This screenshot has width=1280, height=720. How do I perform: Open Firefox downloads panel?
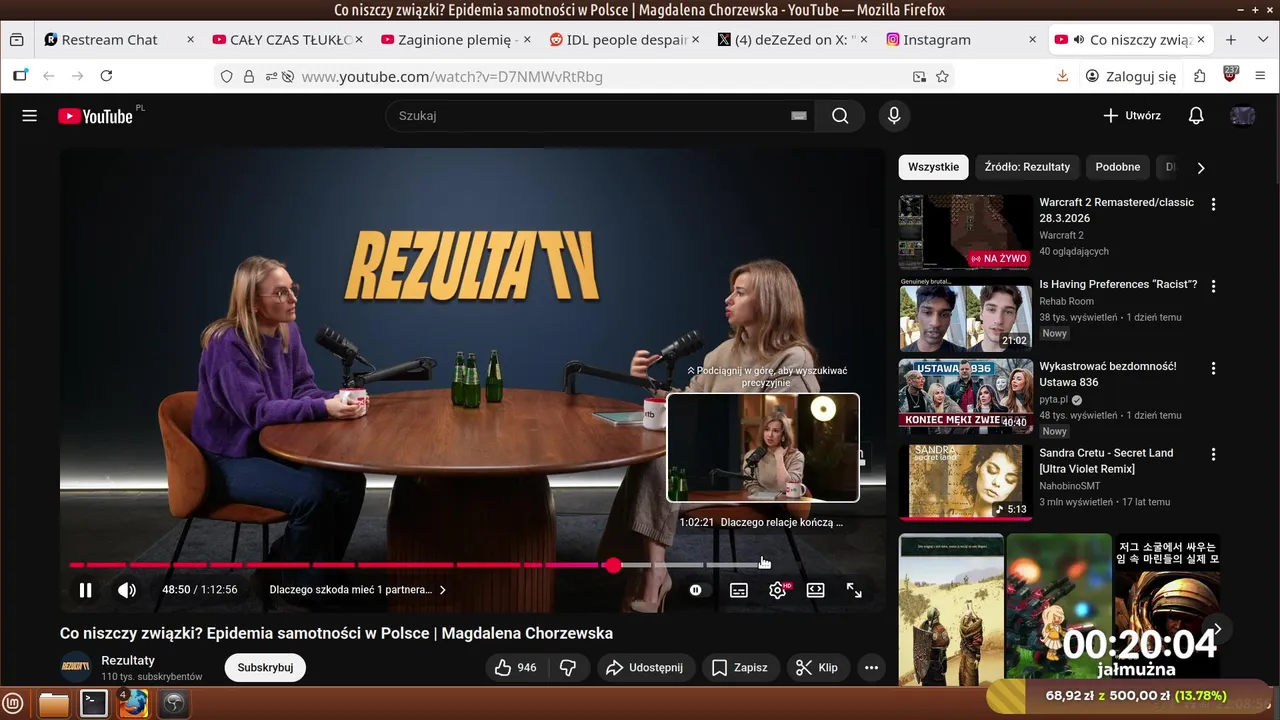click(x=1063, y=76)
